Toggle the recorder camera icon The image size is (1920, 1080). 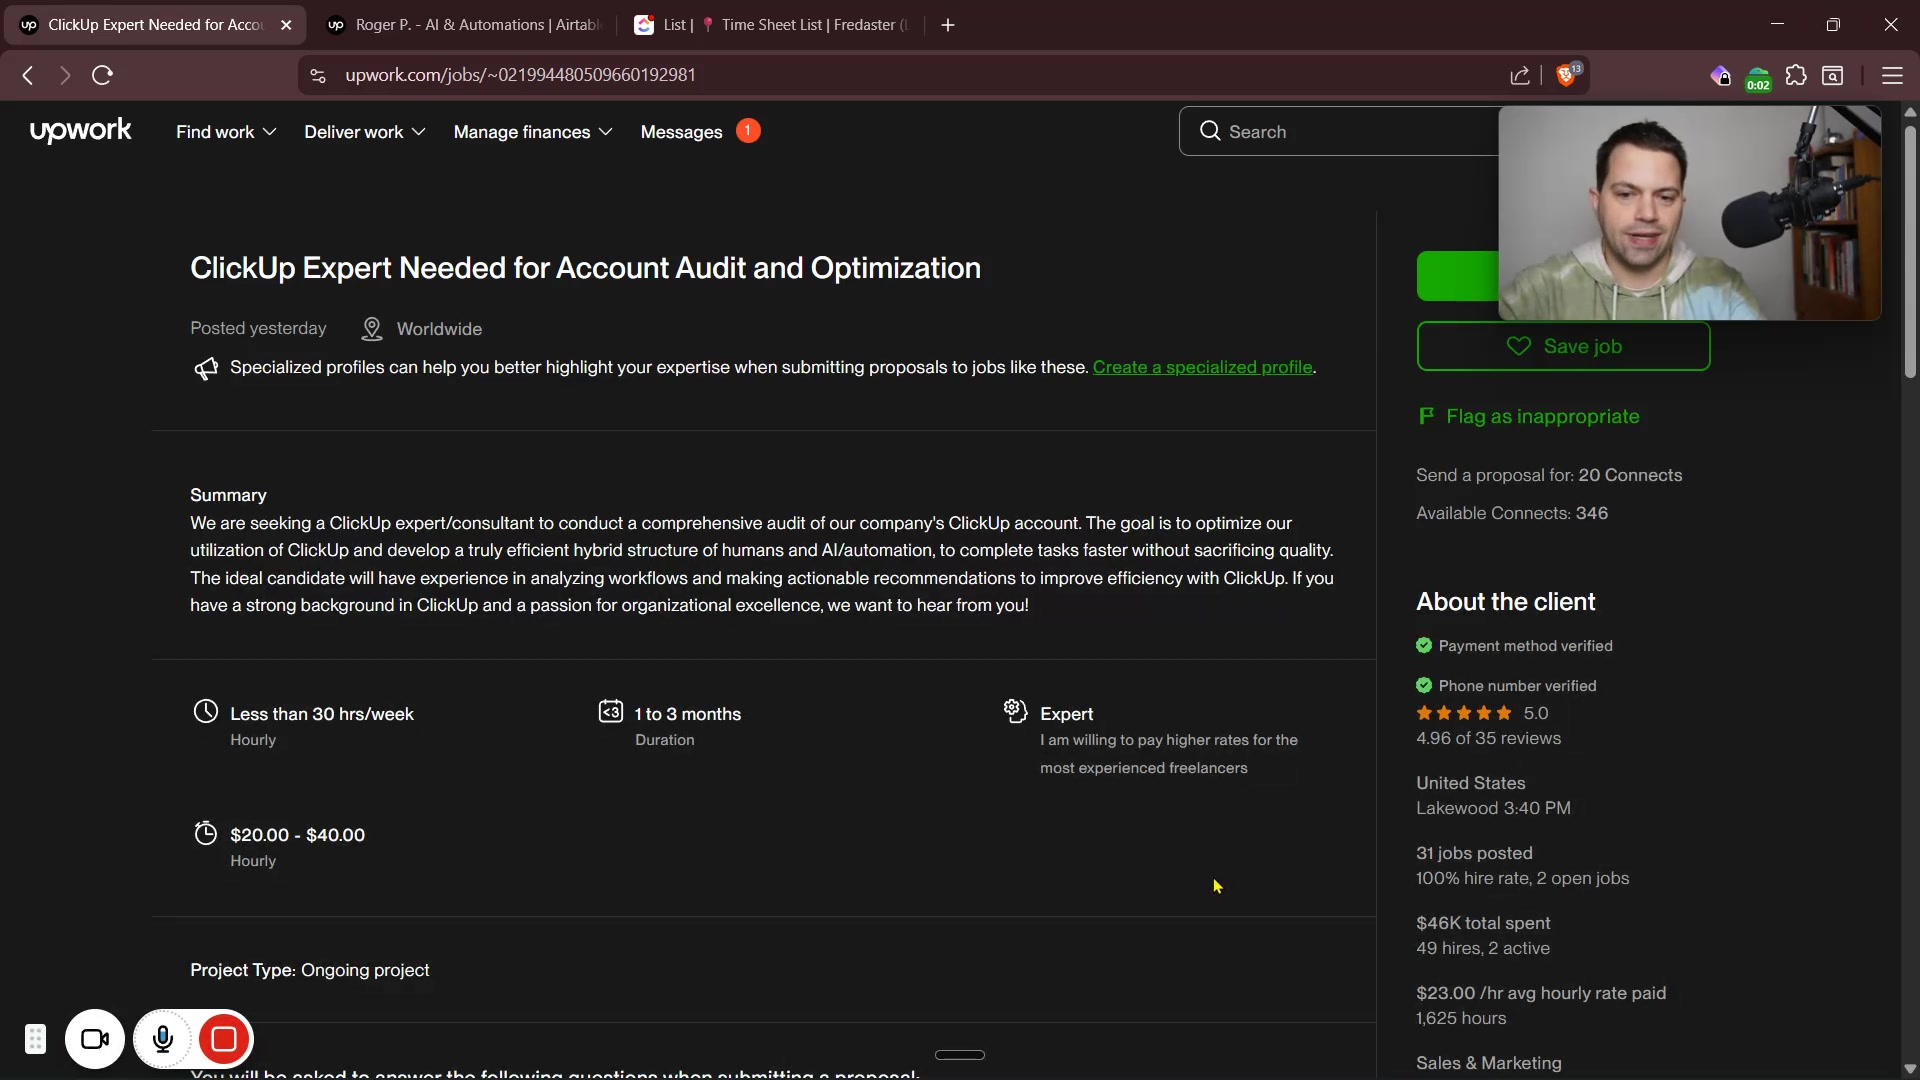pos(95,1040)
